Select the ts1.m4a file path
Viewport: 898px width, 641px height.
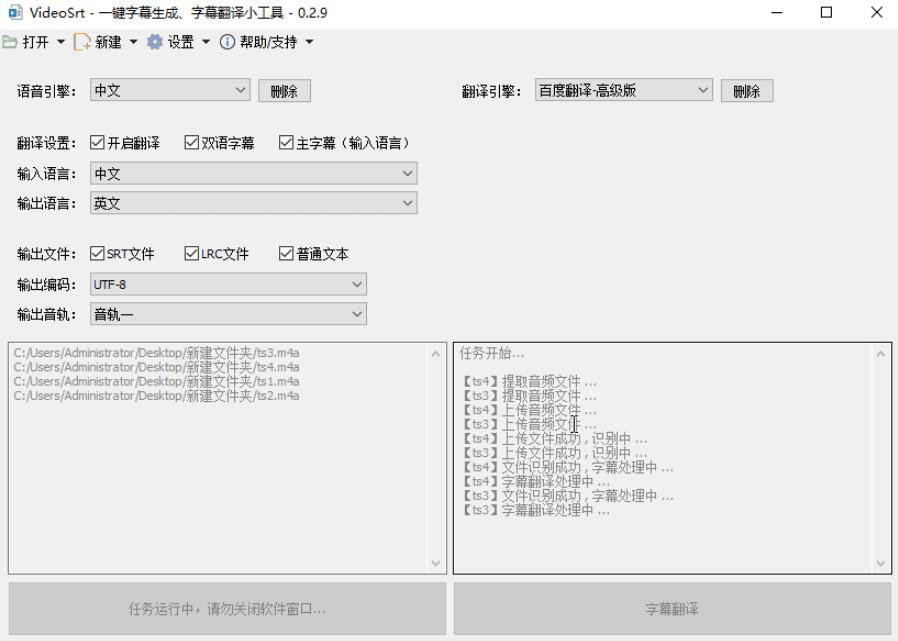click(x=156, y=381)
